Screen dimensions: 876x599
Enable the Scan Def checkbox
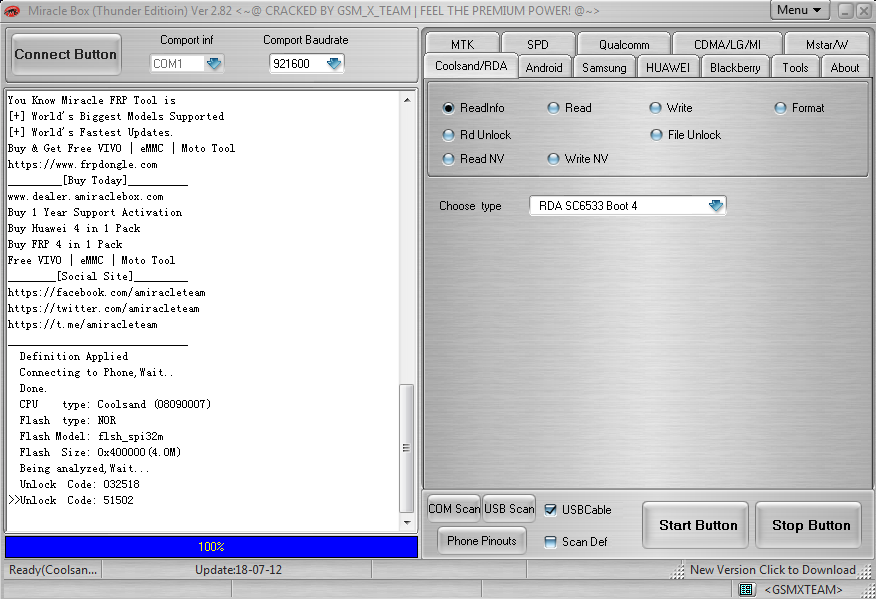click(550, 541)
